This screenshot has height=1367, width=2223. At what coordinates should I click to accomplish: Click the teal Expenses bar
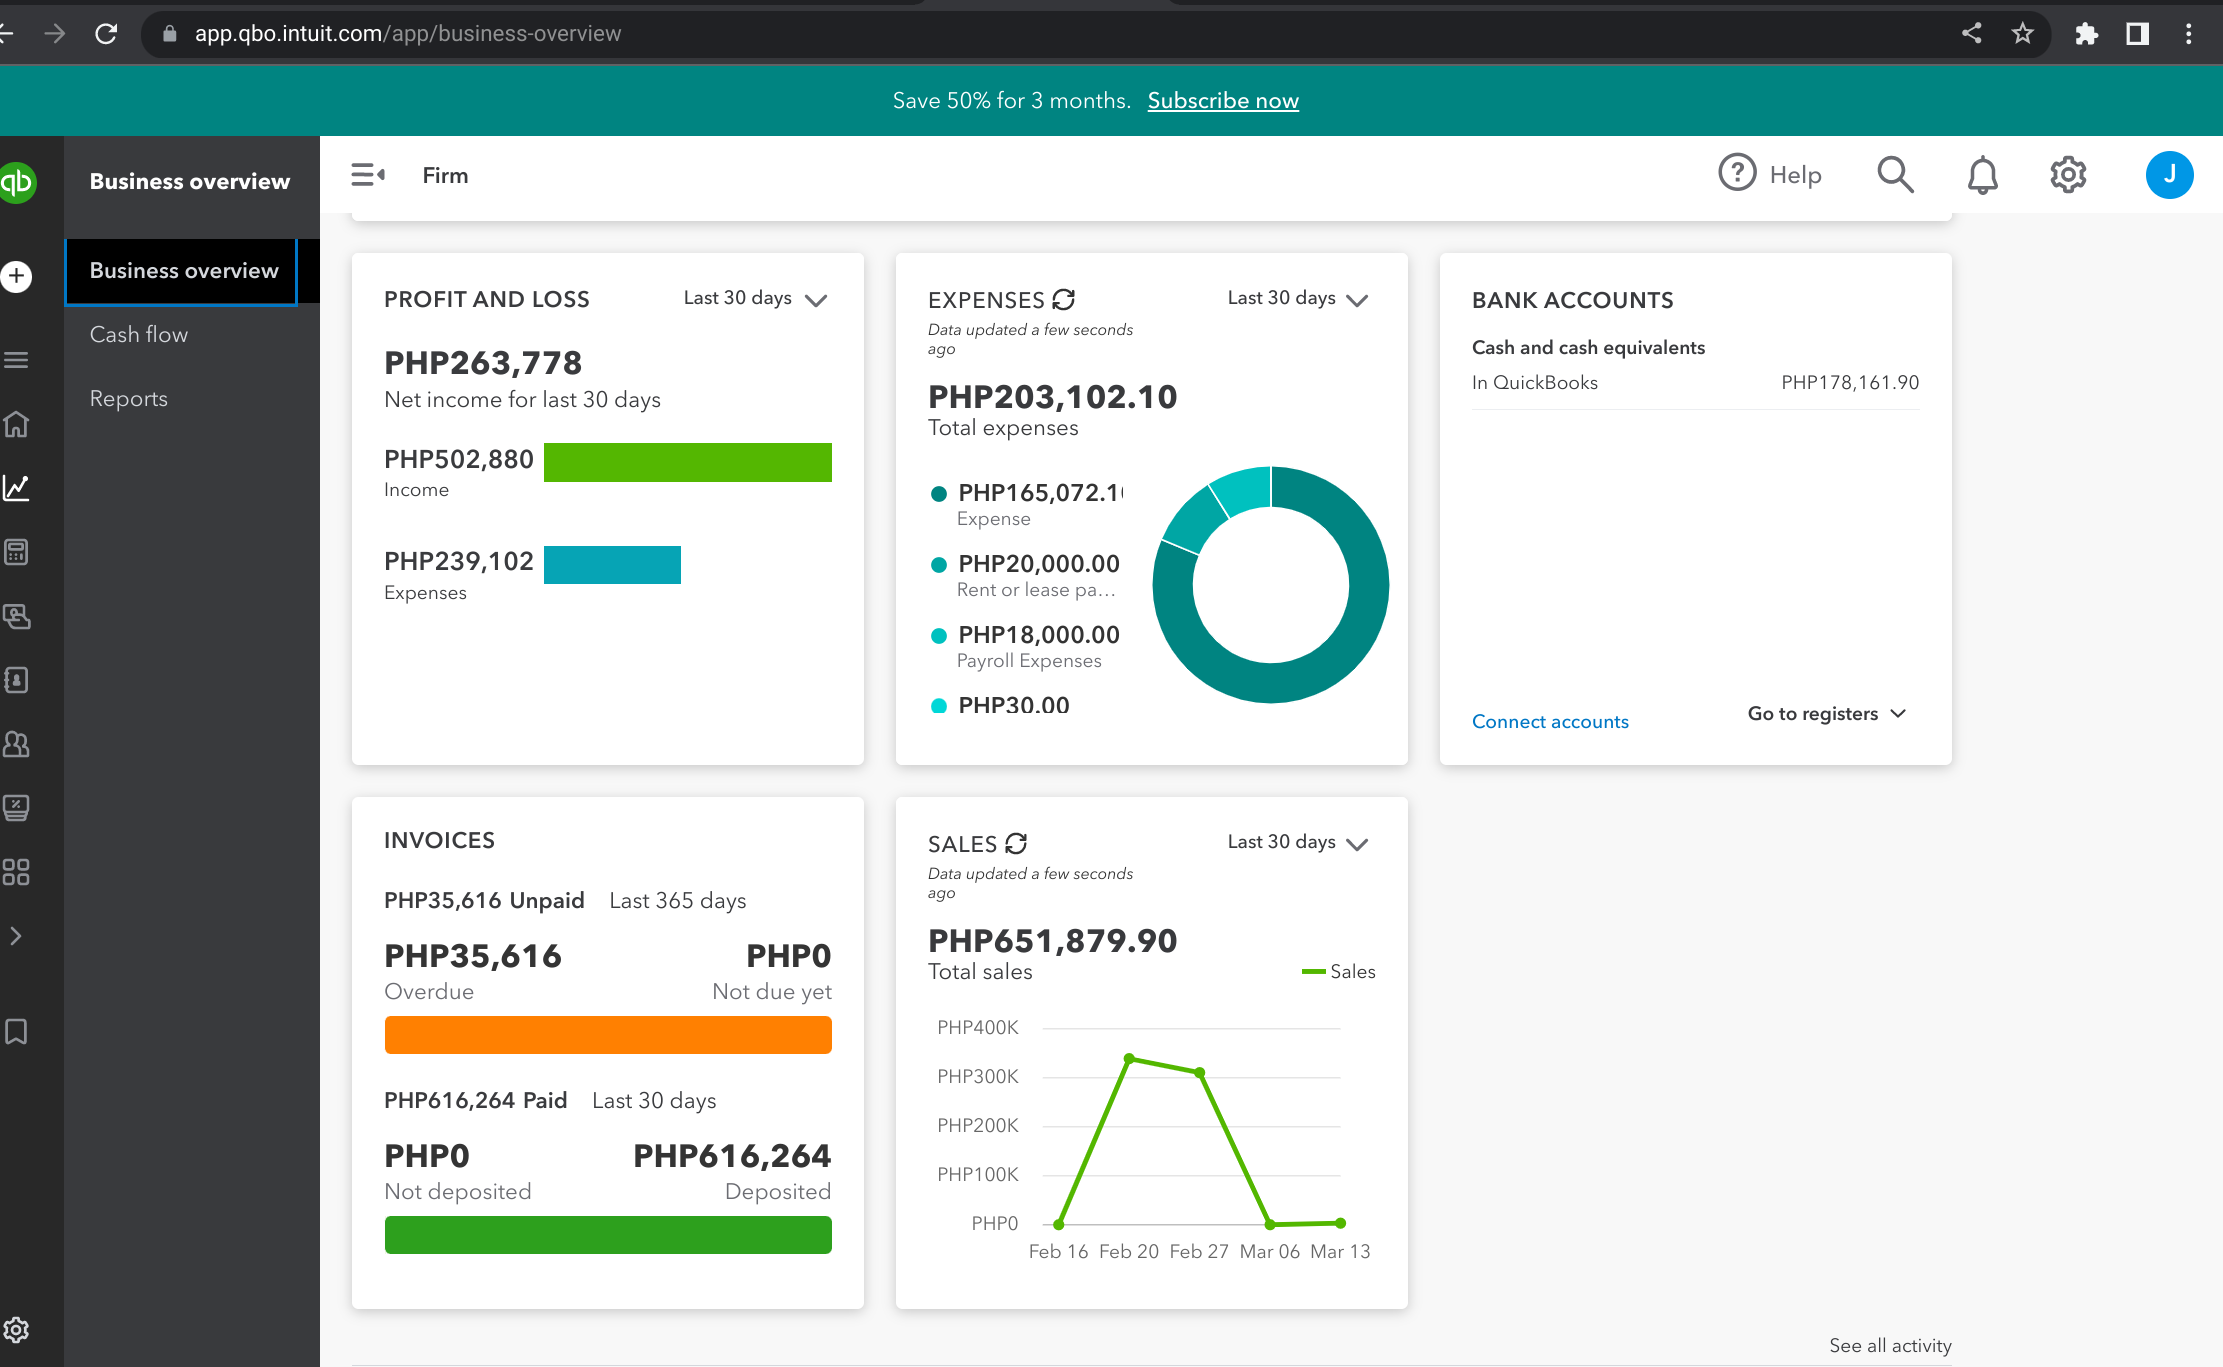612,564
